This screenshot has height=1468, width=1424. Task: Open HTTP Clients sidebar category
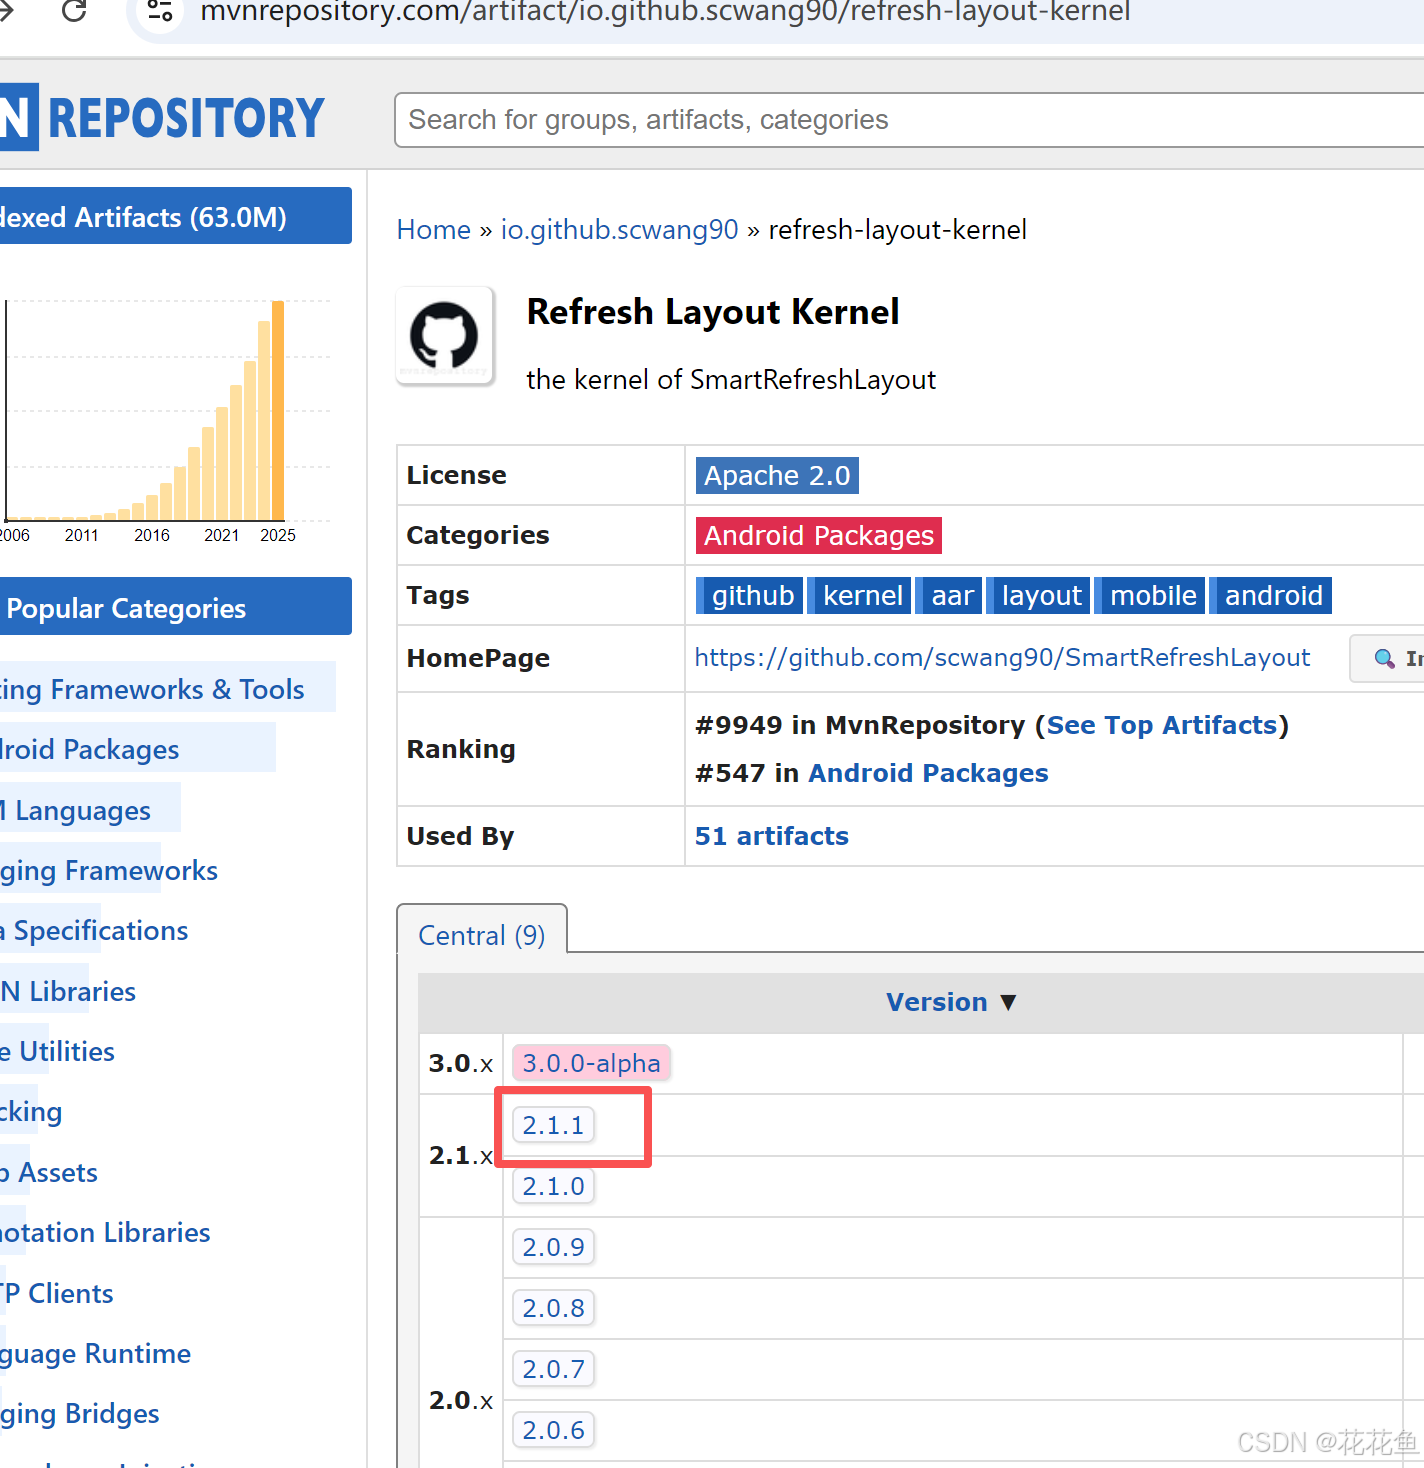57,1293
